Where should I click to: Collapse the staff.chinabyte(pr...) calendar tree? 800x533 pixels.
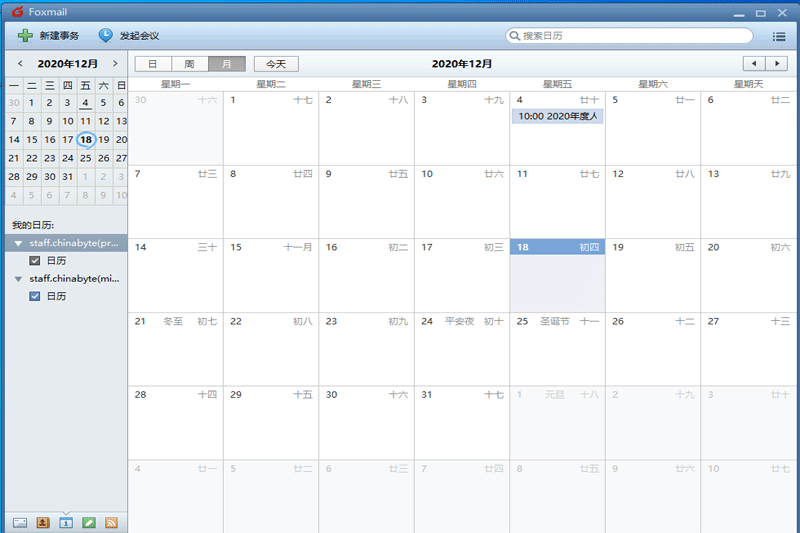coord(19,243)
